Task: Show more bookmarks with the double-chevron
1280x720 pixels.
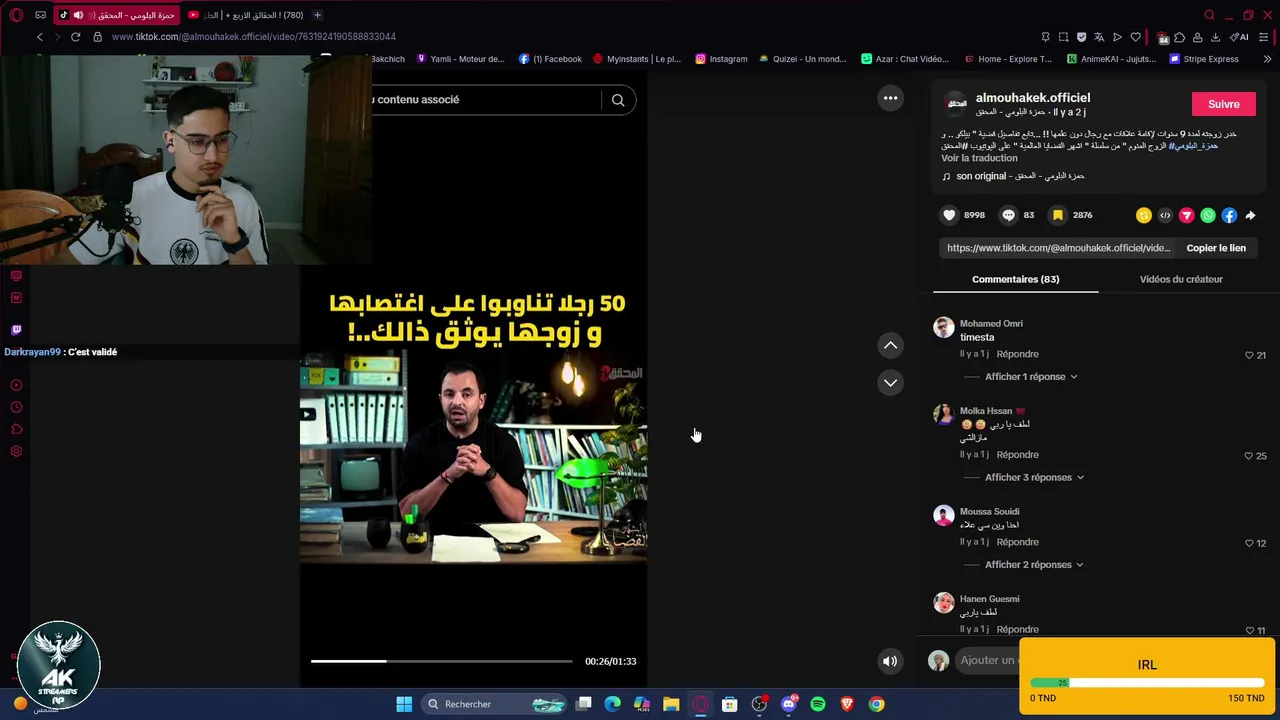Action: (1267, 59)
